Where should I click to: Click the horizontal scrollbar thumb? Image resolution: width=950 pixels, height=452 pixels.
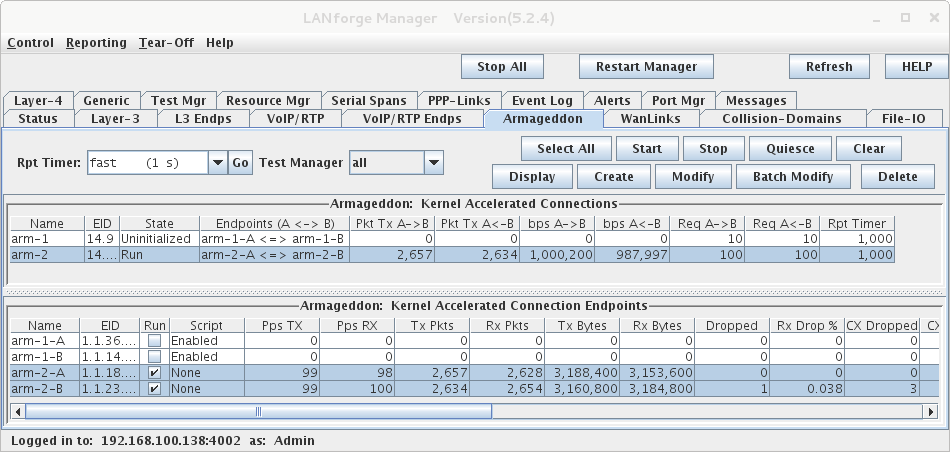coord(258,412)
